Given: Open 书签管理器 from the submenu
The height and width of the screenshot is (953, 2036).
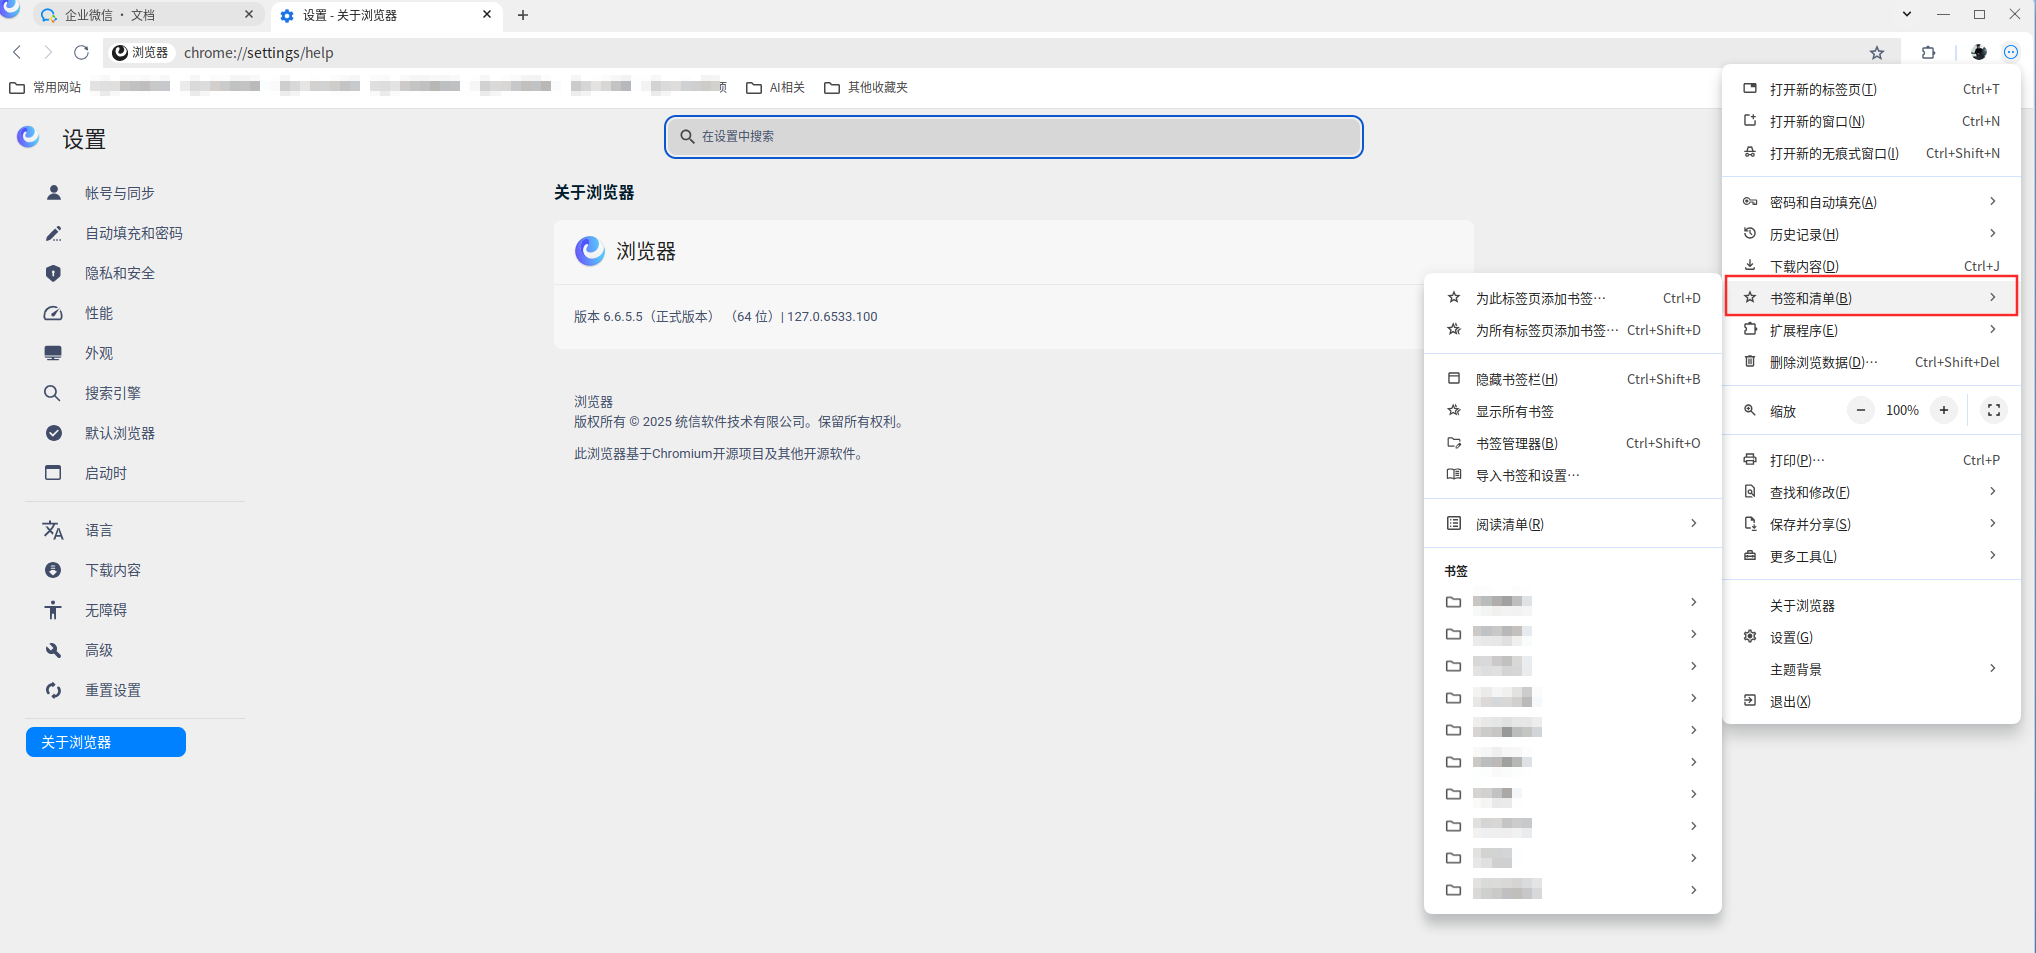Looking at the screenshot, I should [x=1573, y=443].
